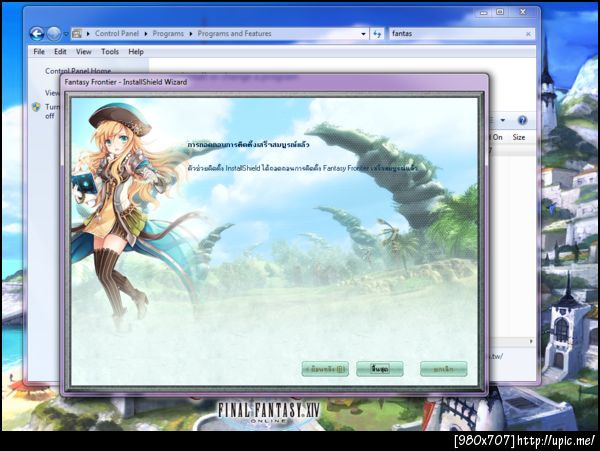The image size is (600, 451).
Task: Minimize the Programs and Features window
Action: pos(484,12)
